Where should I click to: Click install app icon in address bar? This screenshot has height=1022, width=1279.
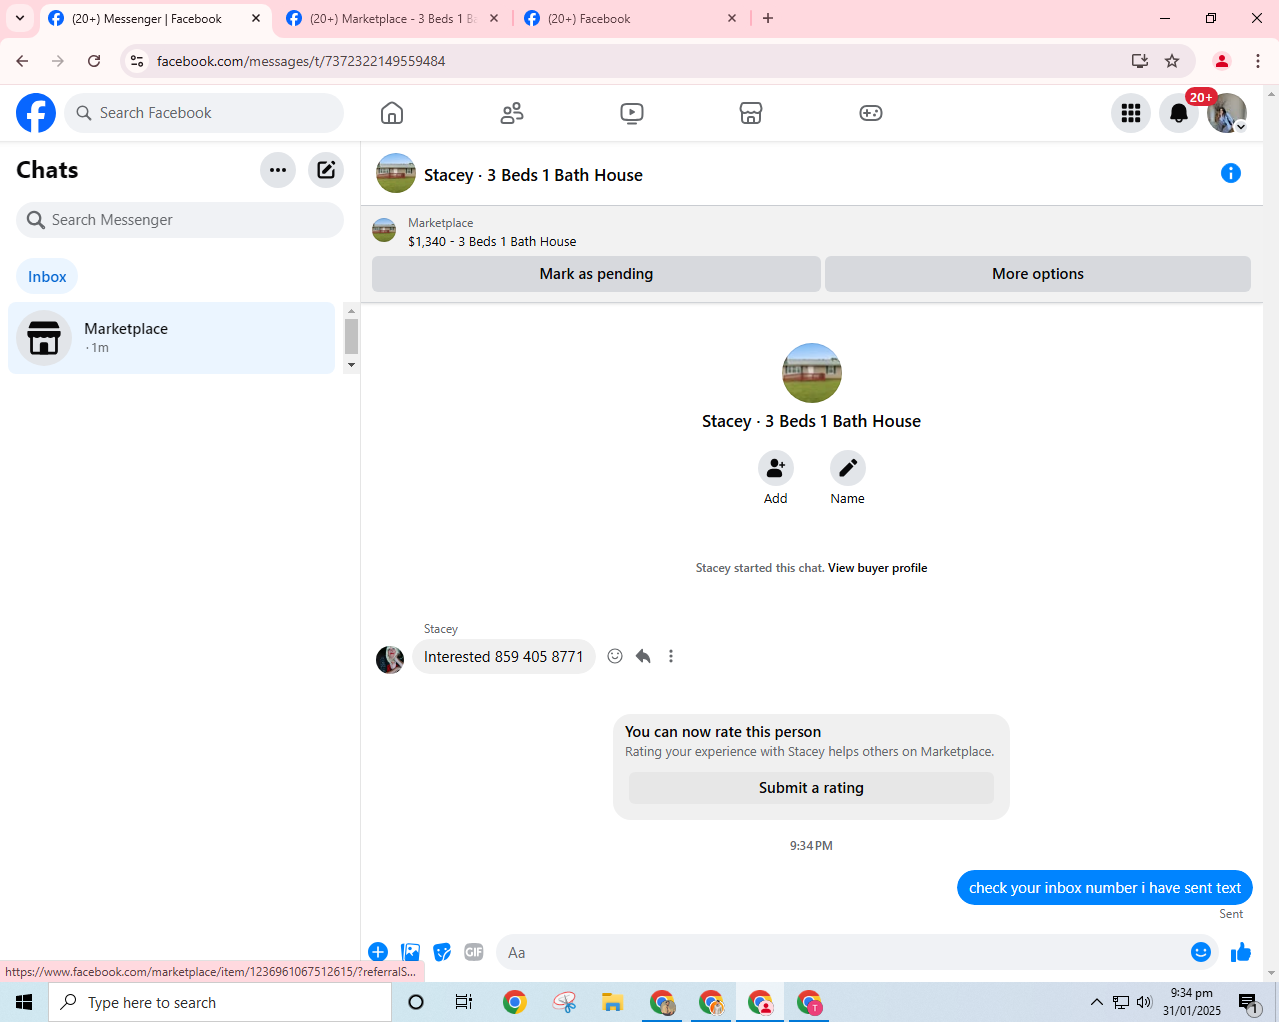pyautogui.click(x=1139, y=61)
